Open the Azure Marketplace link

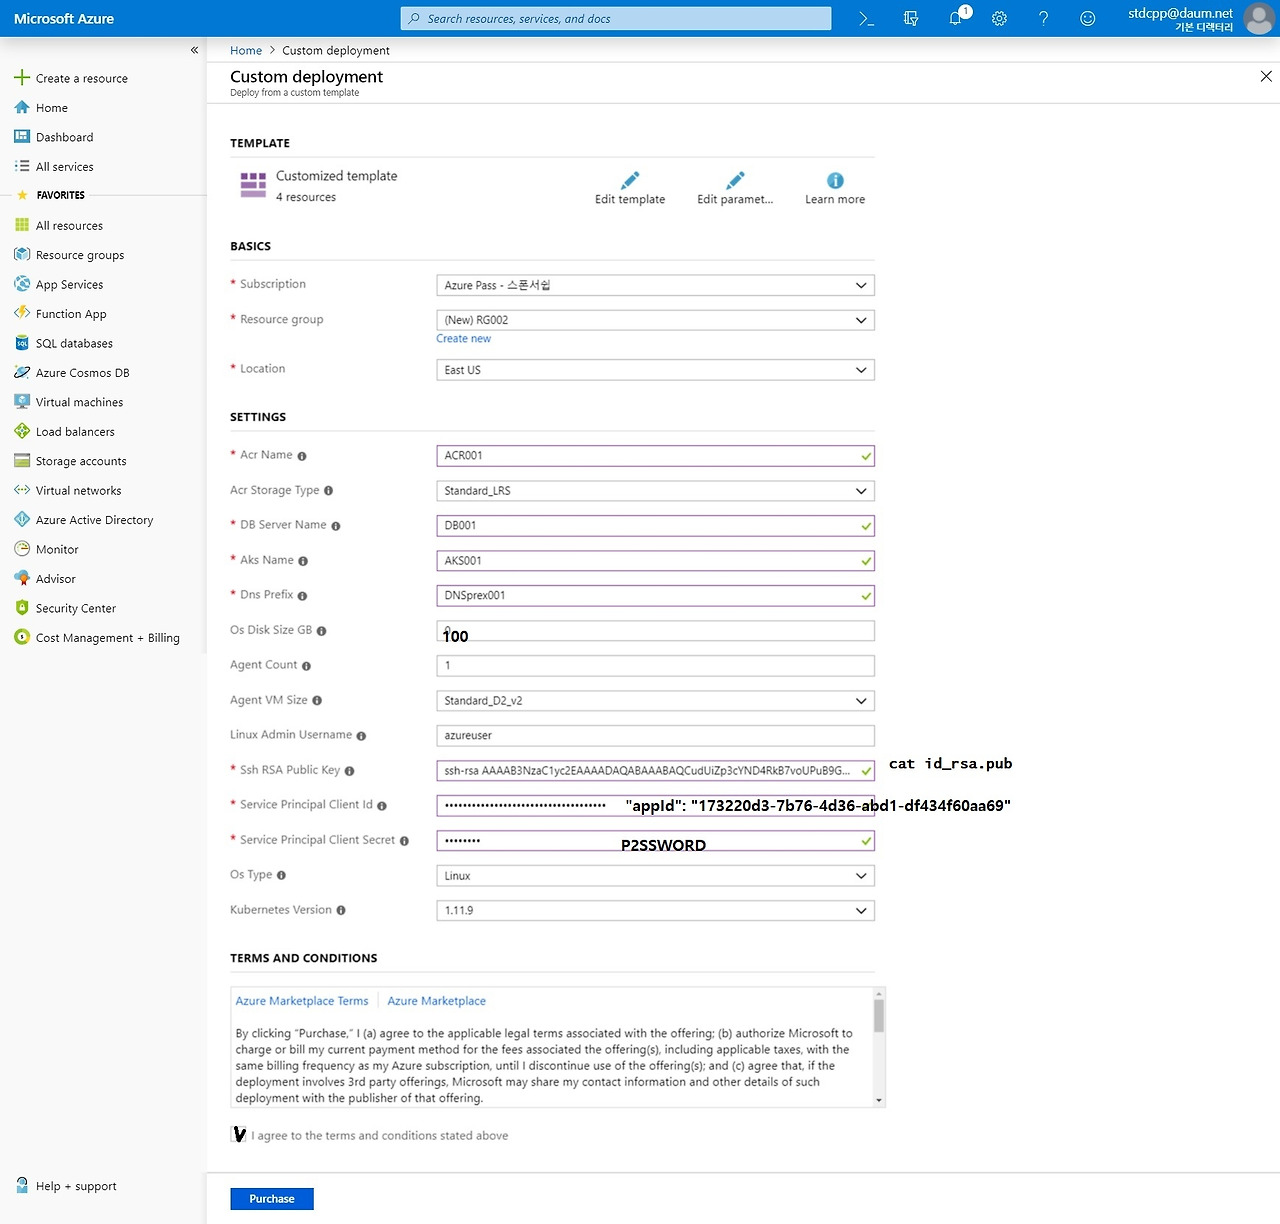click(x=436, y=1001)
